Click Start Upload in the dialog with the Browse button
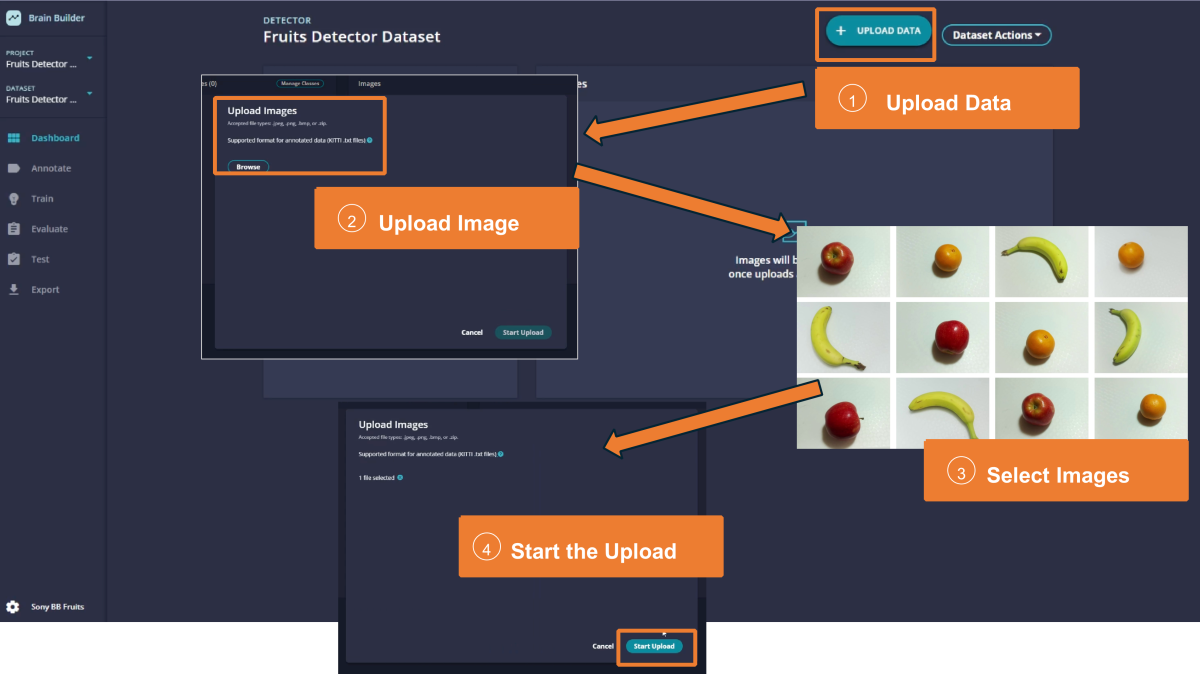Image resolution: width=1200 pixels, height=674 pixels. click(523, 332)
